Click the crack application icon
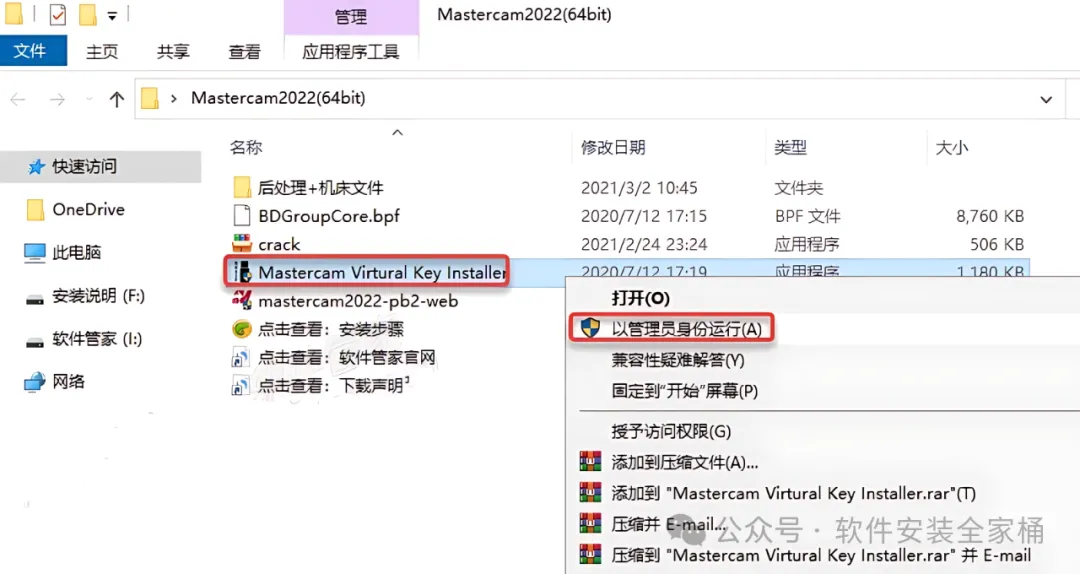 click(242, 244)
